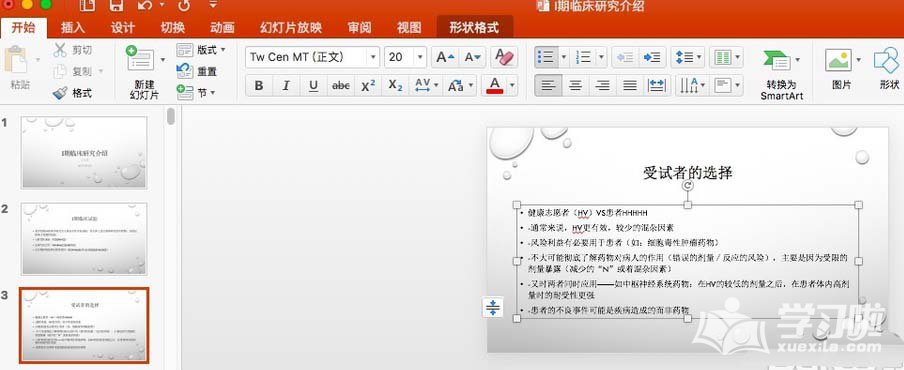Click Convert to SmartArt icon
This screenshot has width=904, height=370.
click(777, 61)
